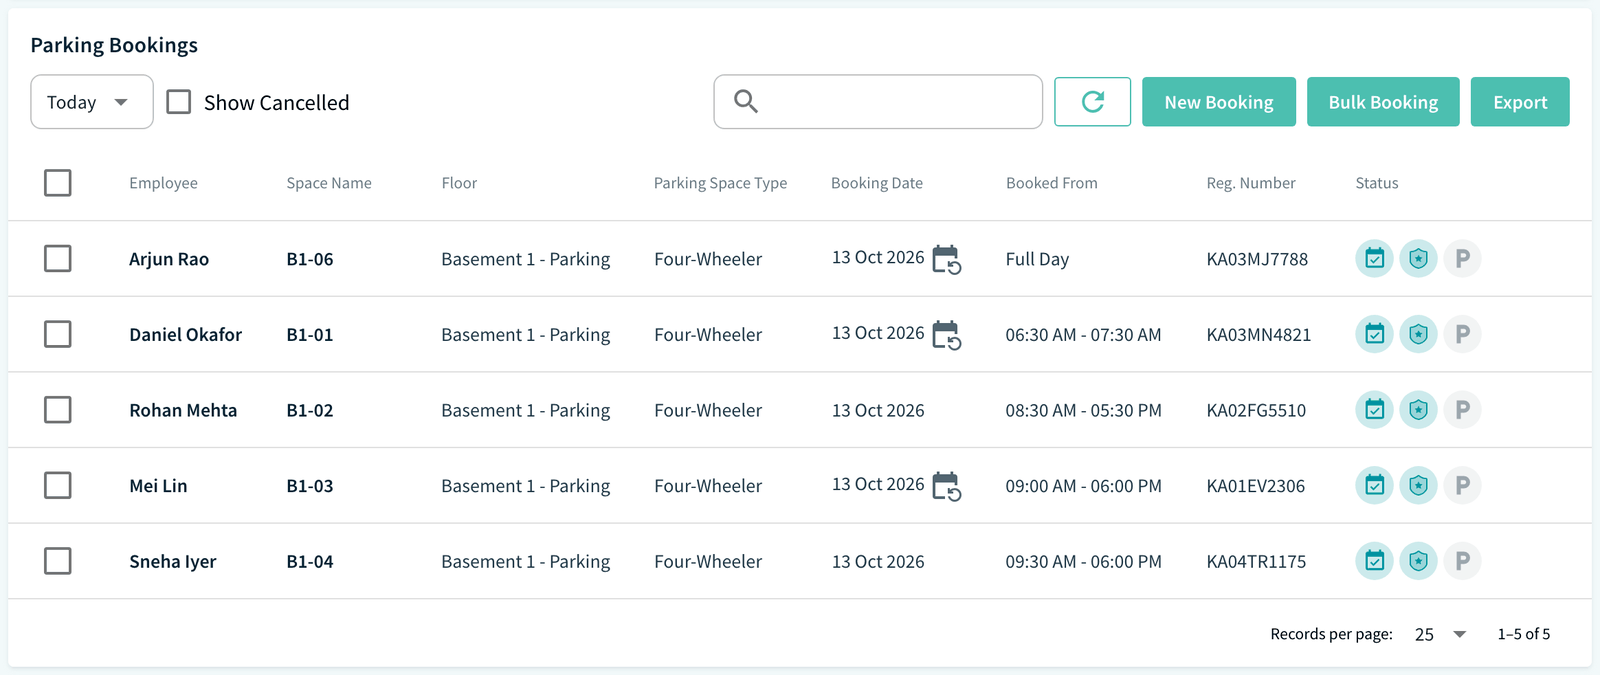
Task: Open the records per page dropdown
Action: 1440,634
